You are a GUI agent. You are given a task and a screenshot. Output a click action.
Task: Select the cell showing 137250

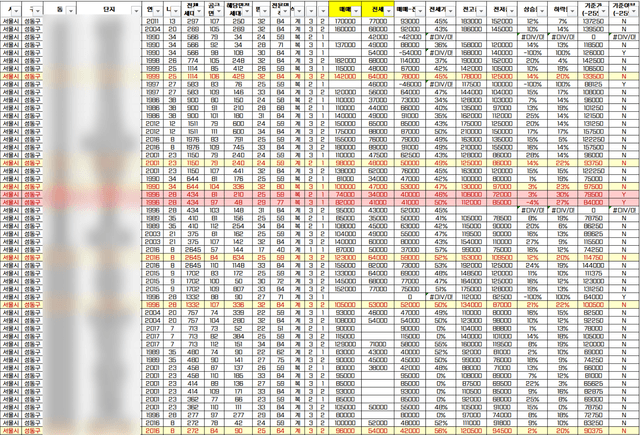click(x=593, y=21)
